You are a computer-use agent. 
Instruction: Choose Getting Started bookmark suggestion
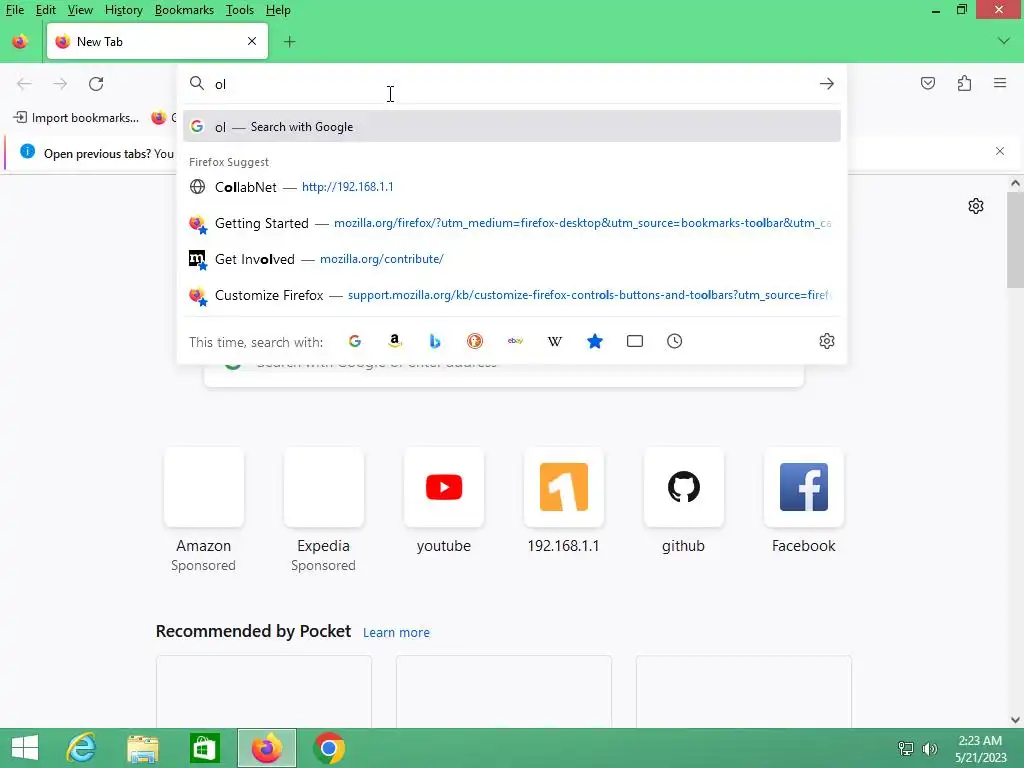[511, 223]
